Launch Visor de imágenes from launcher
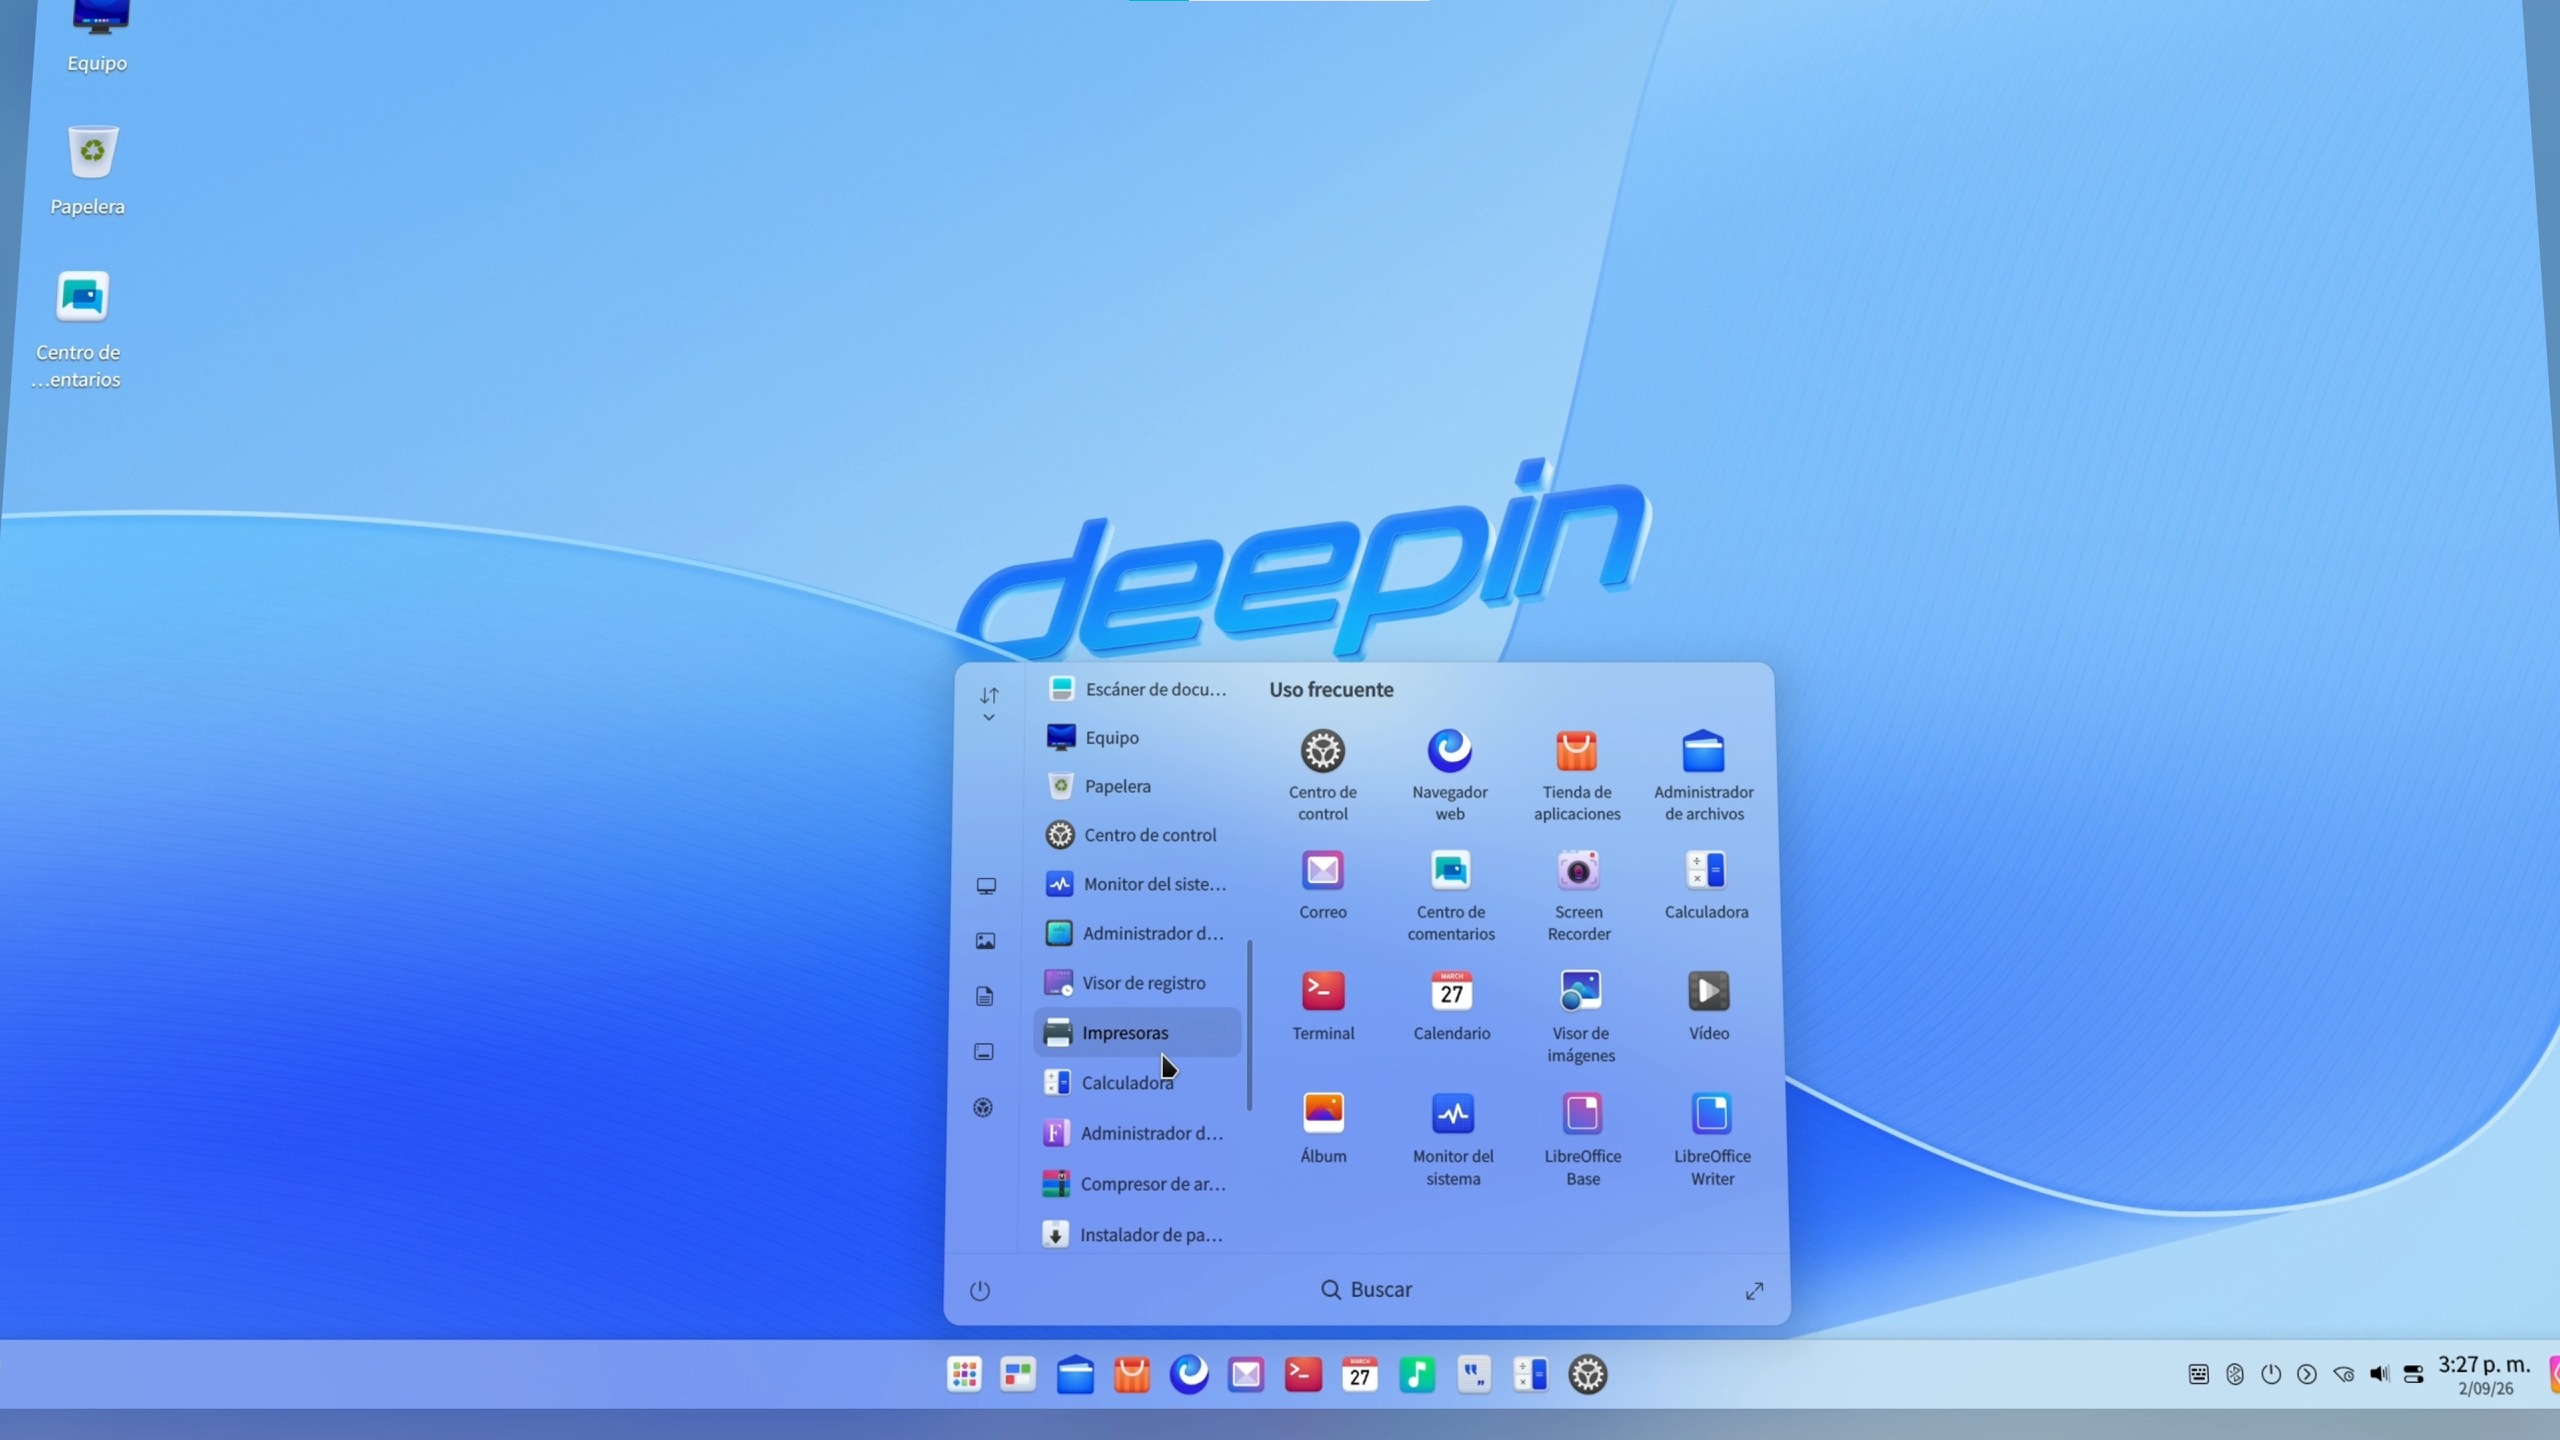 1580,1017
